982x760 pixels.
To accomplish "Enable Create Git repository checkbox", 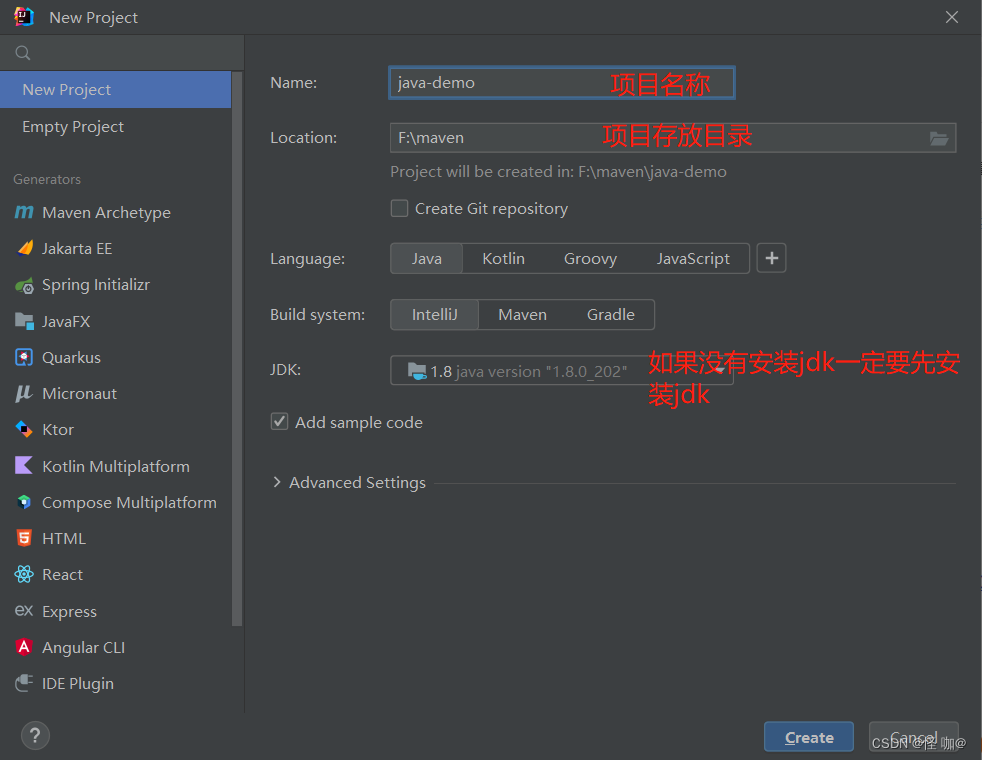I will tap(399, 208).
